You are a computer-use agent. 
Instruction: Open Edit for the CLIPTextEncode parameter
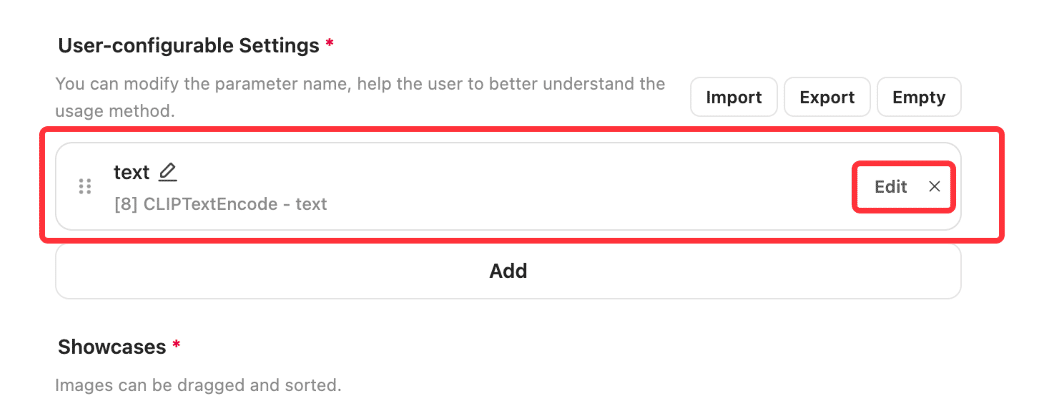click(891, 187)
